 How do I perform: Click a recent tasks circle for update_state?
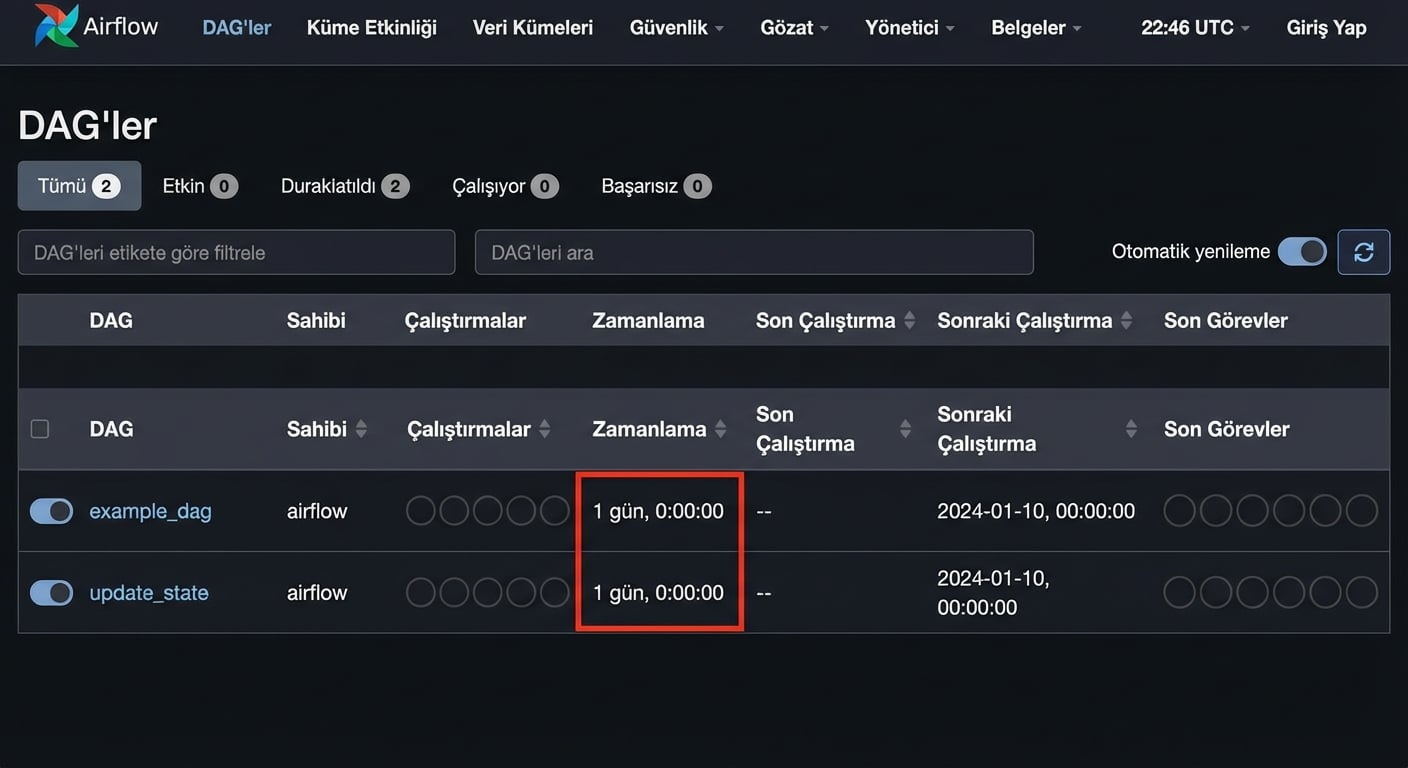click(1179, 592)
